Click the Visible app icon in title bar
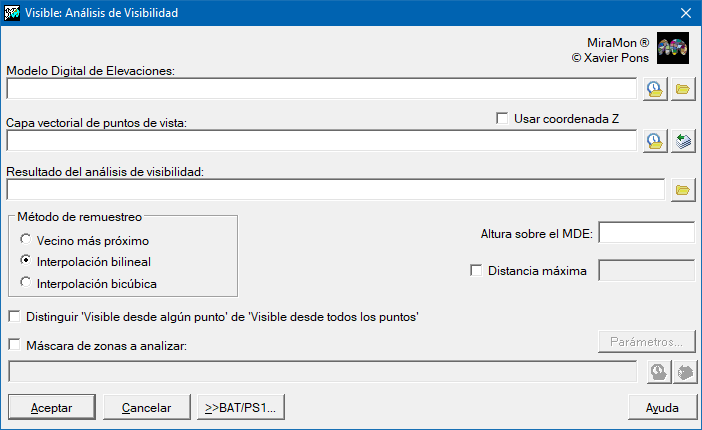Viewport: 702px width, 430px height. [13, 13]
